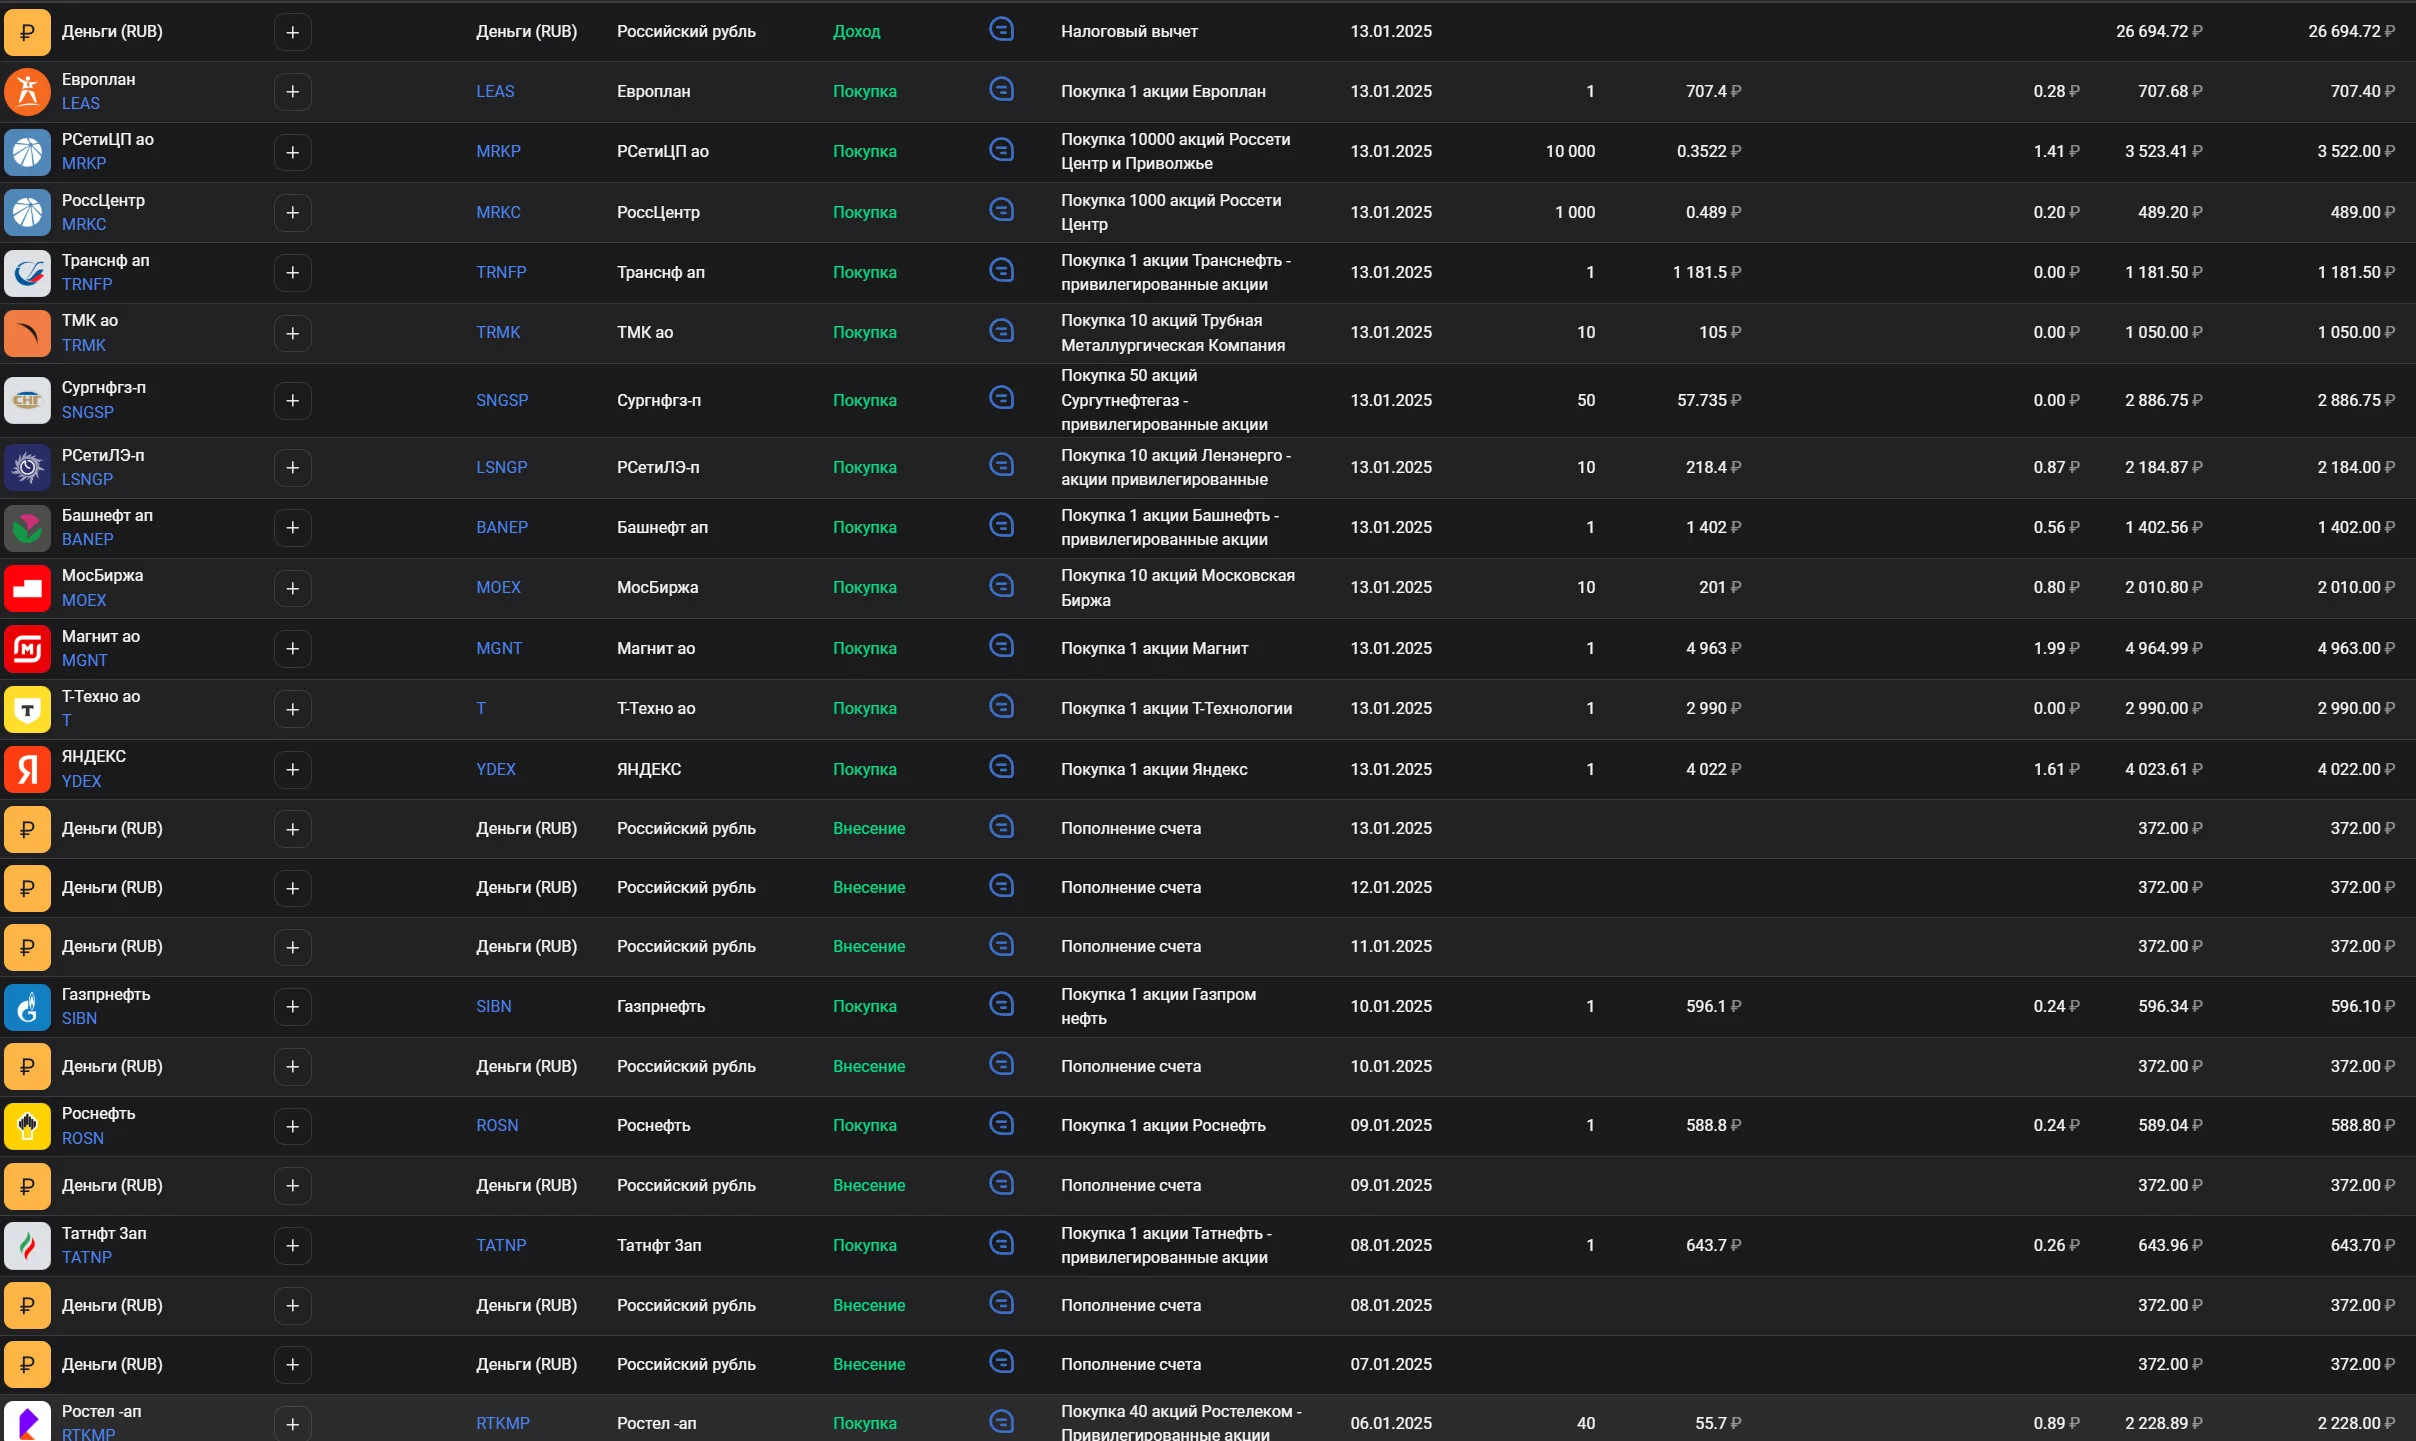Click the commission 1.99 ₽ for Магнит

pos(2056,648)
